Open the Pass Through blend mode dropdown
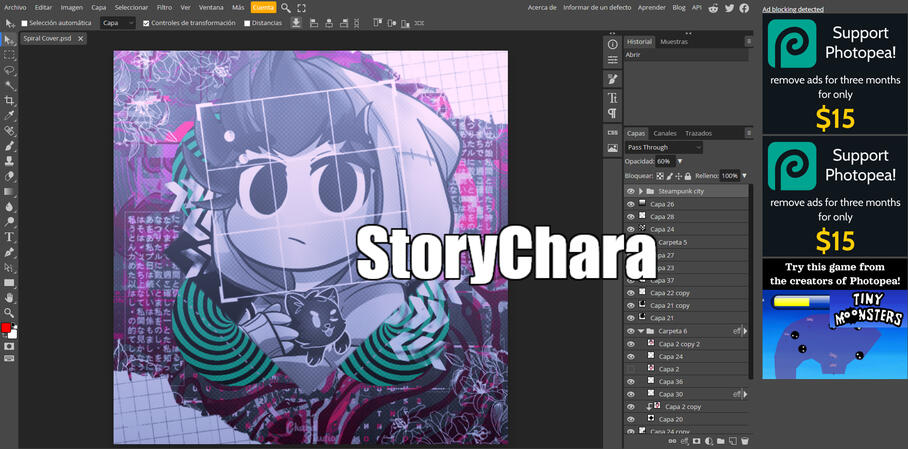 point(664,147)
